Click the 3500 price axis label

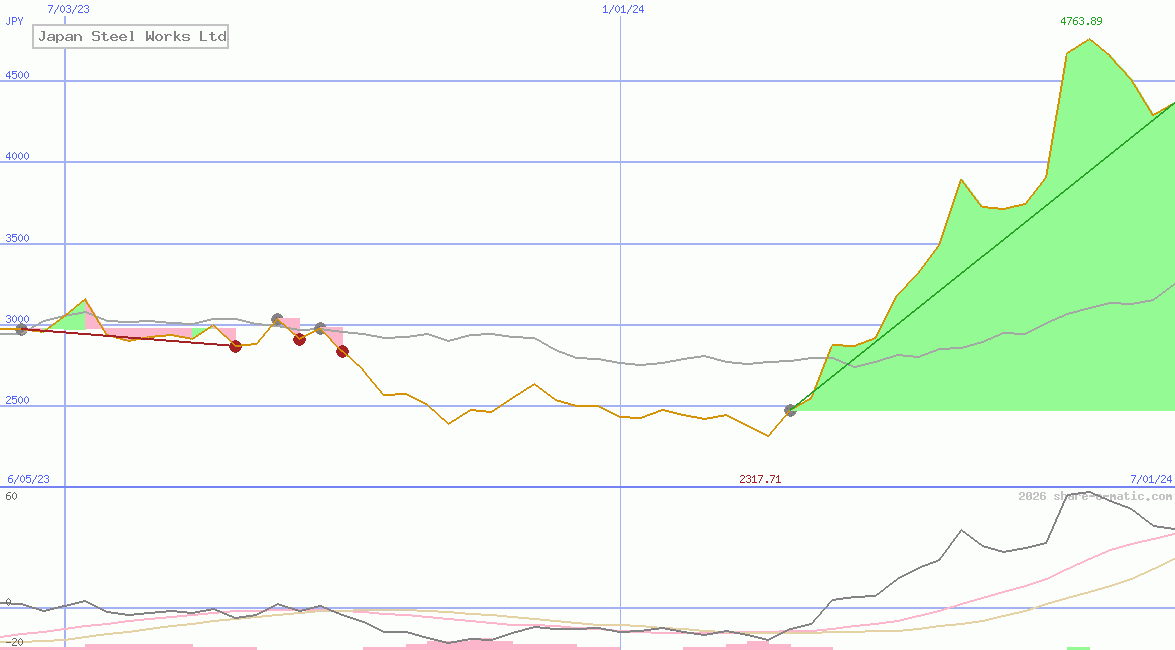(17, 238)
